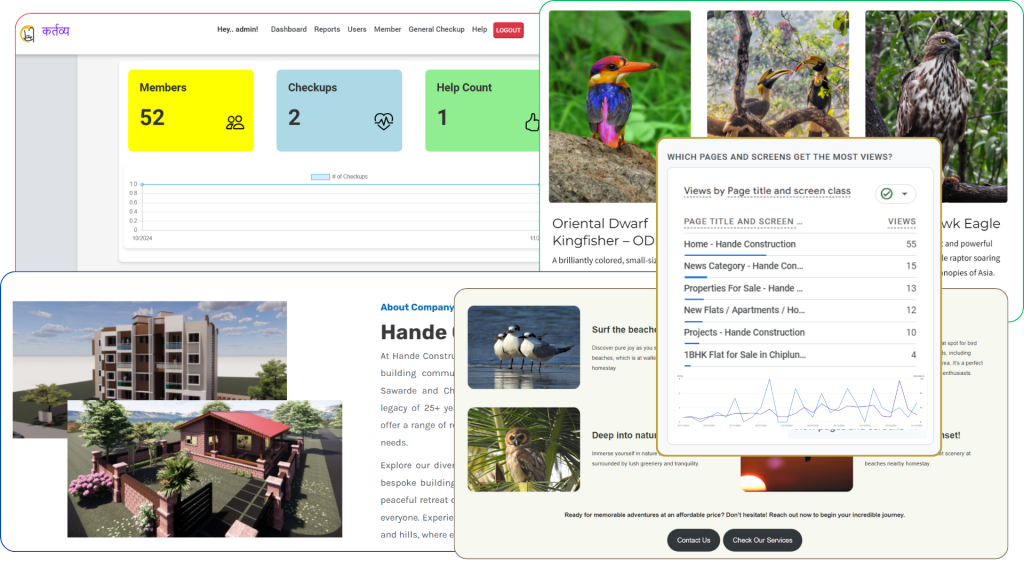Screen dimensions: 1024x576
Task: Expand the 'Page title and screen' column header
Action: coord(743,221)
